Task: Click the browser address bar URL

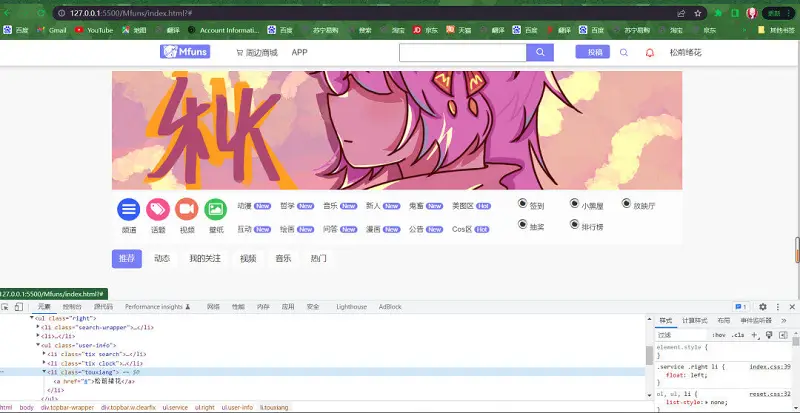Action: pyautogui.click(x=131, y=13)
